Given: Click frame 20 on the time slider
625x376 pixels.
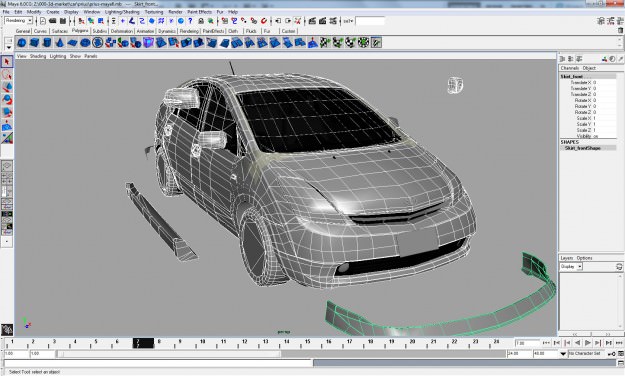Looking at the screenshot, I should [x=412, y=343].
